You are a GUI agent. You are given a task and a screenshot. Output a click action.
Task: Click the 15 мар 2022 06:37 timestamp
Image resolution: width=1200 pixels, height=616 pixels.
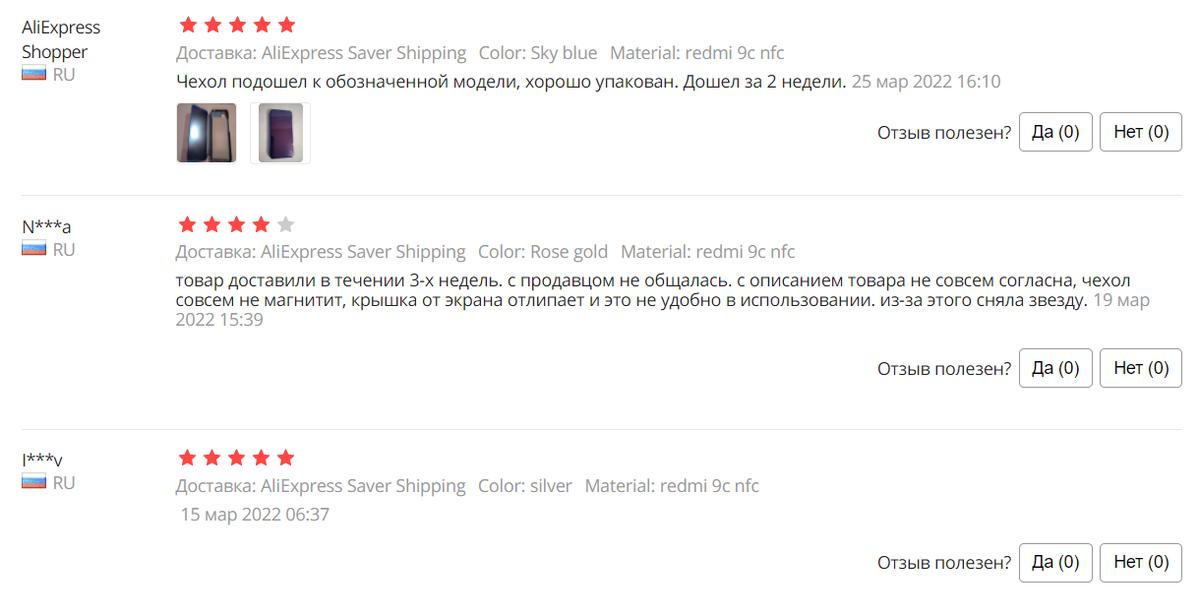tap(255, 515)
